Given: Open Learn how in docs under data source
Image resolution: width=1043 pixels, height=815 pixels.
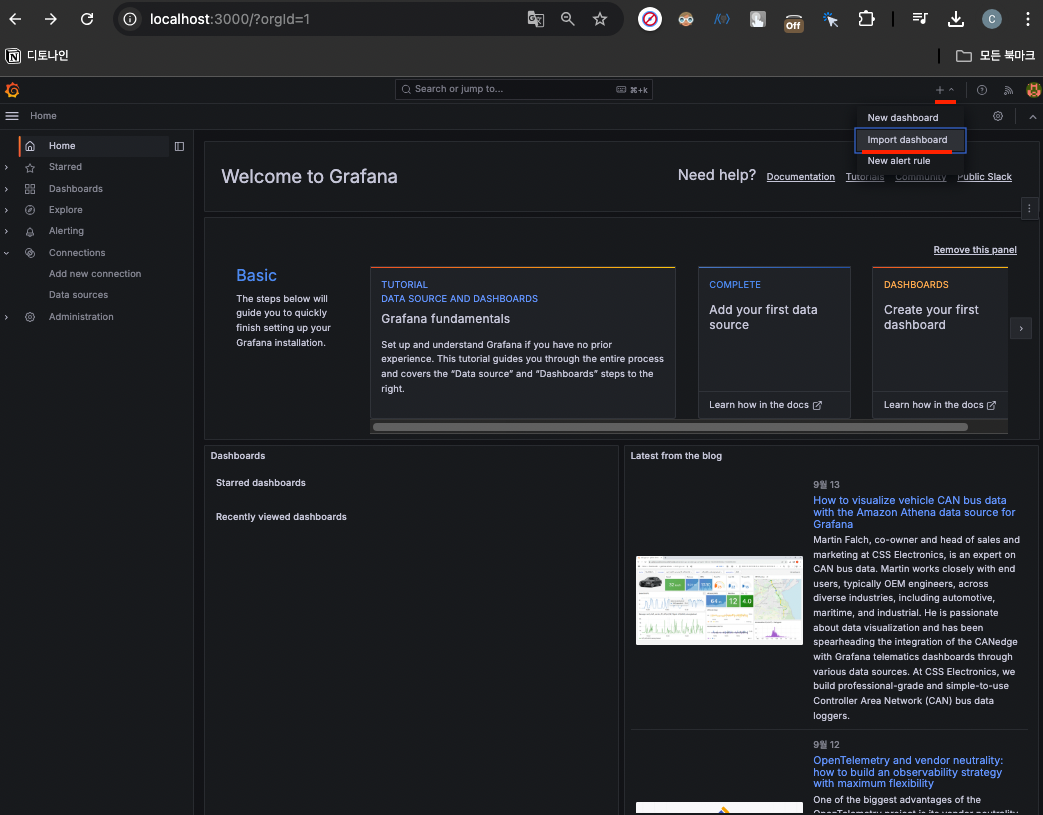Looking at the screenshot, I should point(766,405).
